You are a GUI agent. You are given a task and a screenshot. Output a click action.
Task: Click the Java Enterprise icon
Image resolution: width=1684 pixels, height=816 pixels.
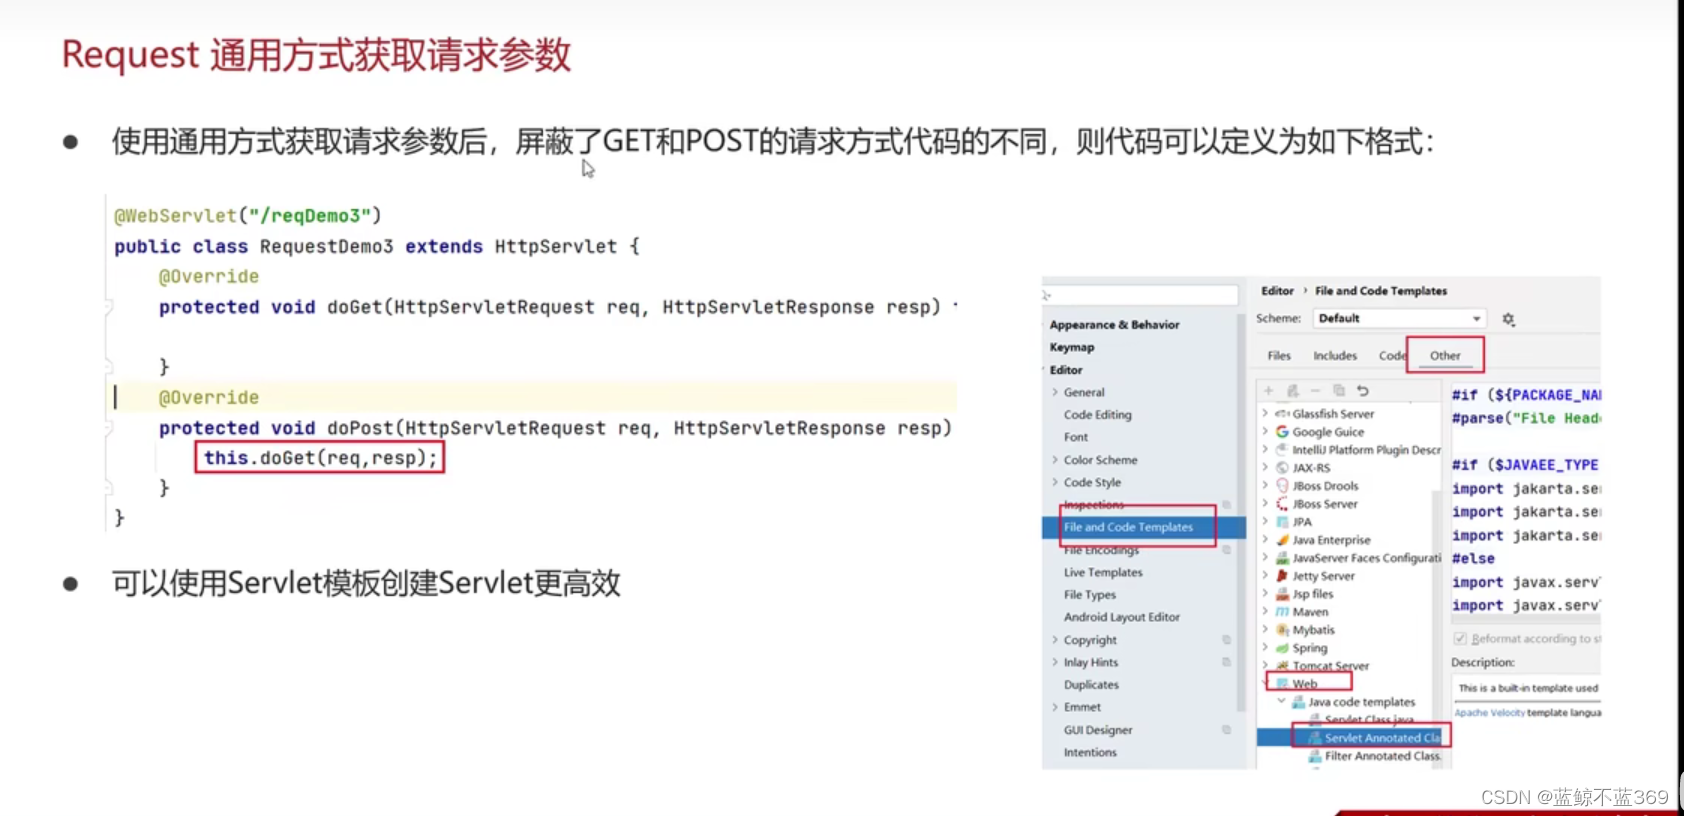coord(1282,540)
